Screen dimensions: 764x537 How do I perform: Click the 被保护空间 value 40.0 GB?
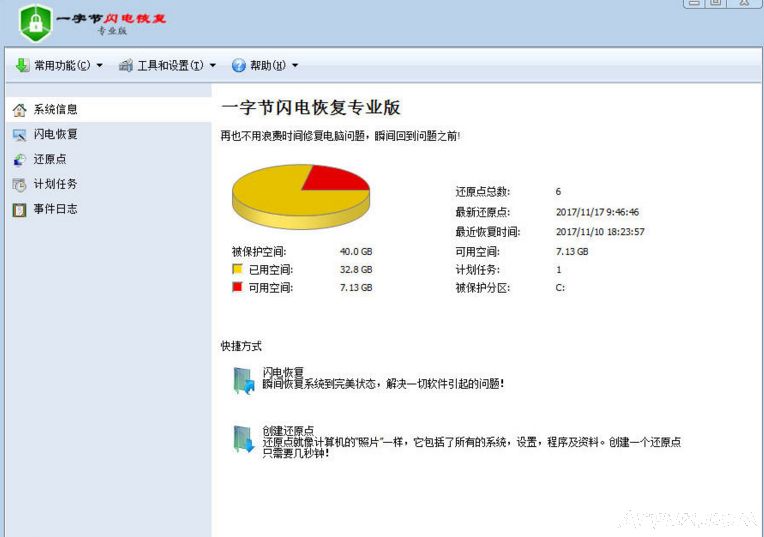pyautogui.click(x=356, y=251)
